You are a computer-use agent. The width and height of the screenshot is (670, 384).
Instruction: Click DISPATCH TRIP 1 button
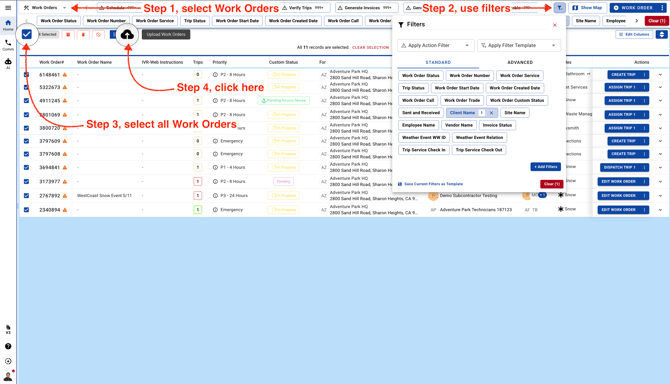(x=620, y=167)
